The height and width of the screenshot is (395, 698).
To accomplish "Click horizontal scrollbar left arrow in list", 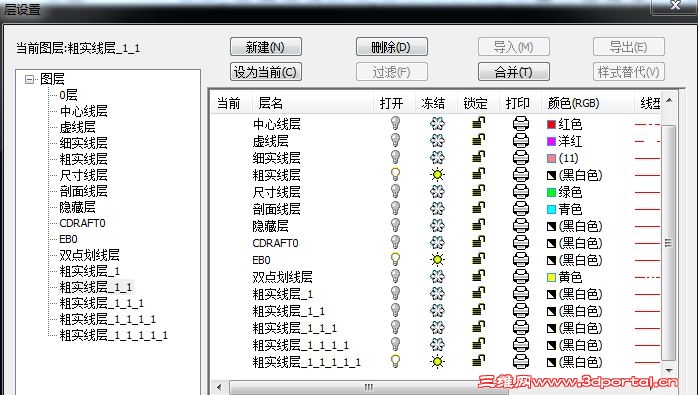I will point(219,387).
